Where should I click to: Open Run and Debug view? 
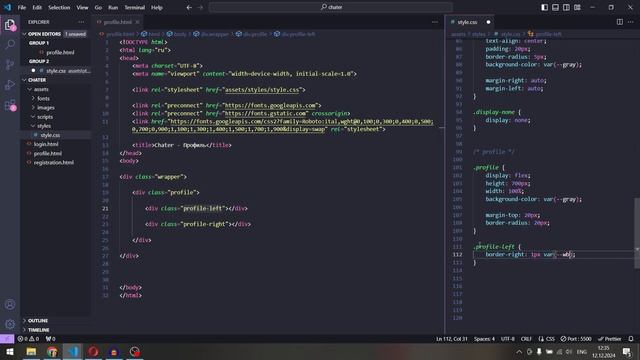(10, 84)
